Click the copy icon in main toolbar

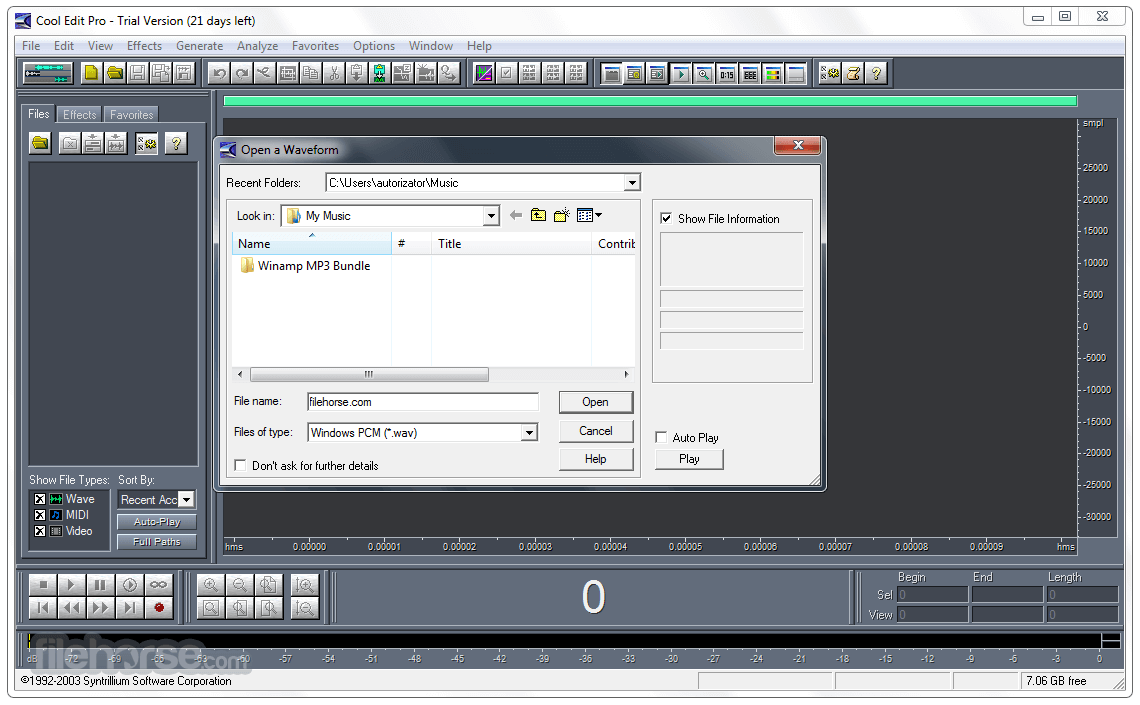click(x=310, y=73)
